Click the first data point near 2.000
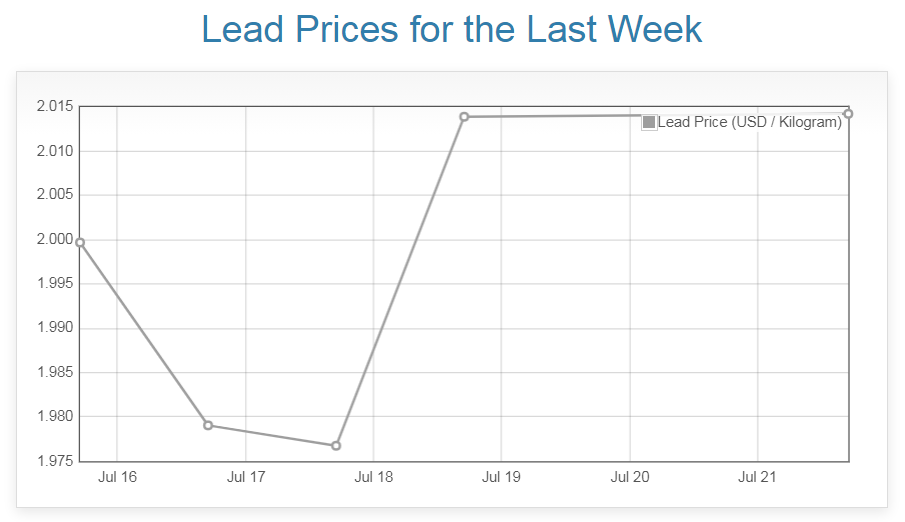 click(x=80, y=242)
